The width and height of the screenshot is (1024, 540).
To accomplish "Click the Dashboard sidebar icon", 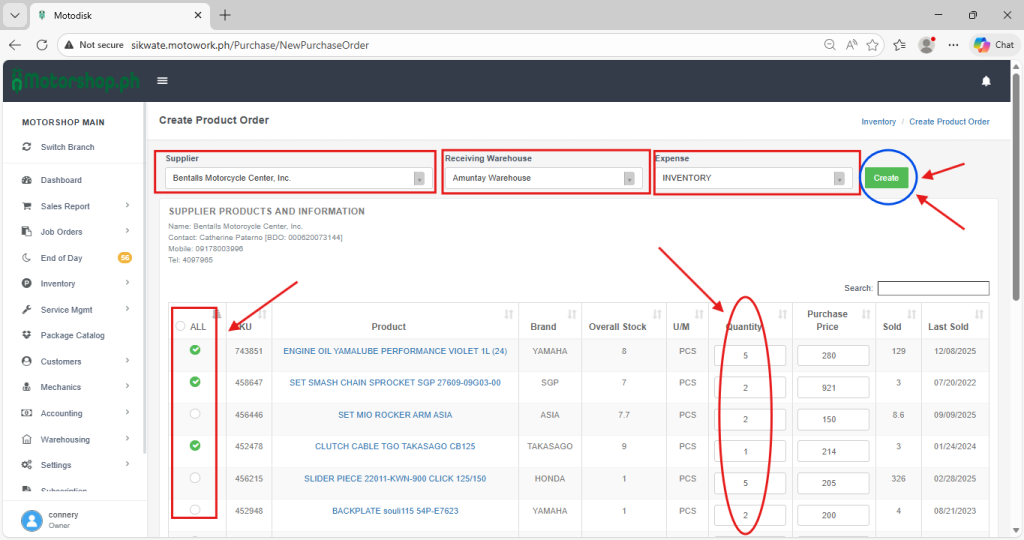I will coord(27,180).
